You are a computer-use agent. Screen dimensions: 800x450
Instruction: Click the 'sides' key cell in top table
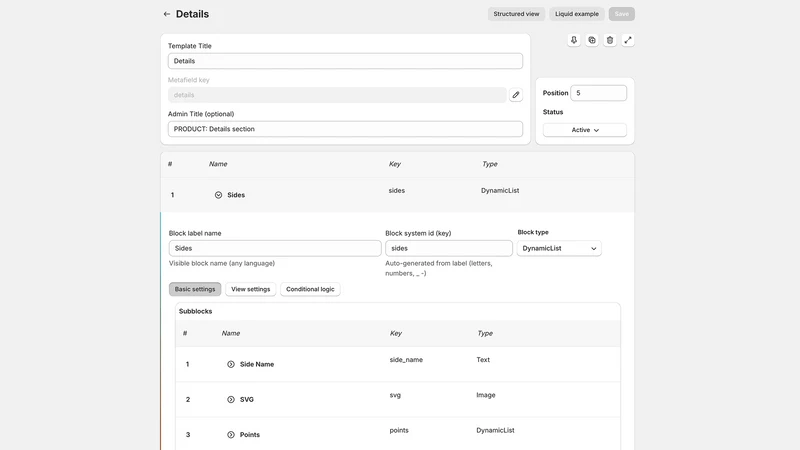point(396,190)
